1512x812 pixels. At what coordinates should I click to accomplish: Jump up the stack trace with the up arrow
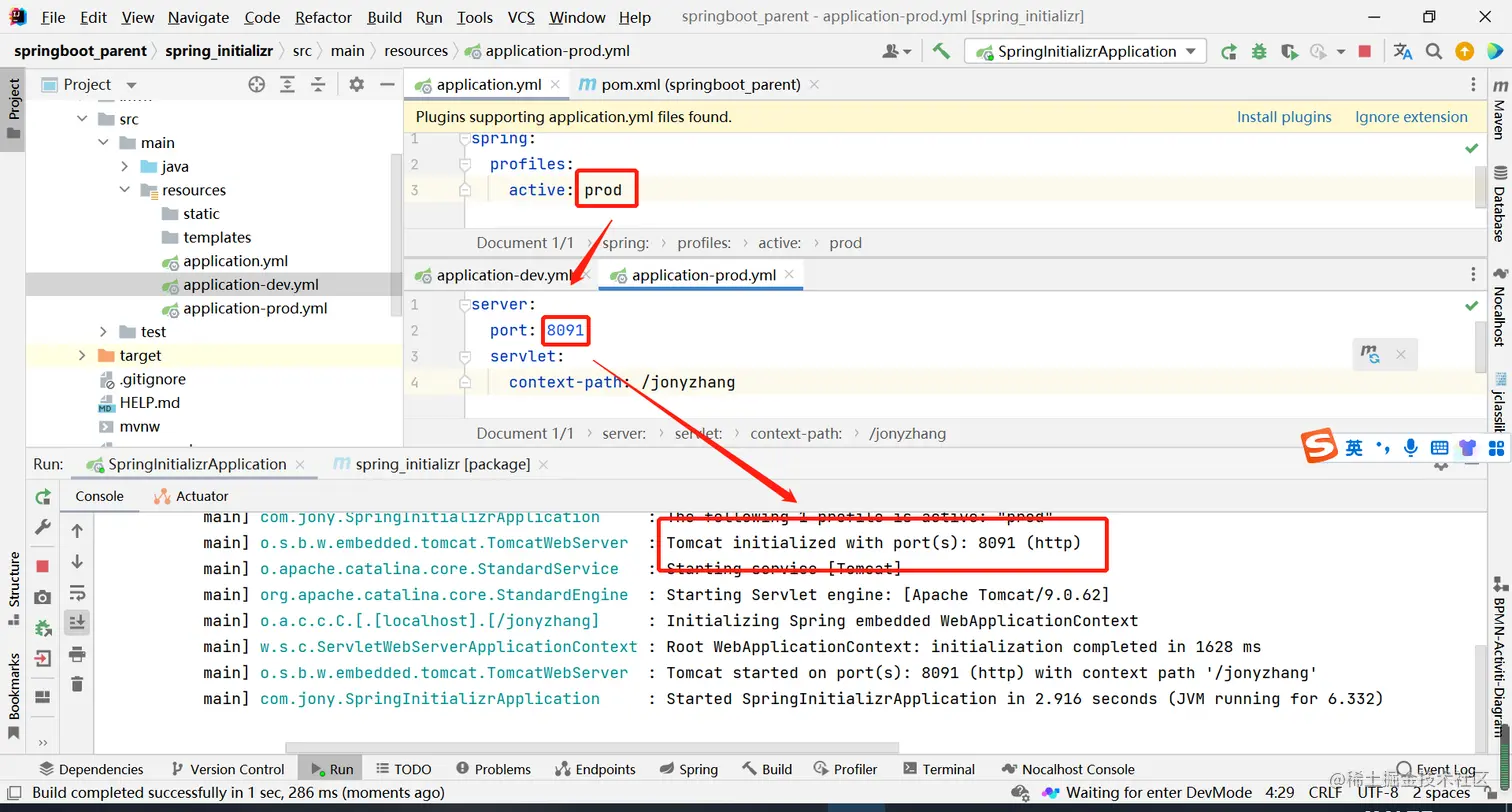[x=77, y=531]
